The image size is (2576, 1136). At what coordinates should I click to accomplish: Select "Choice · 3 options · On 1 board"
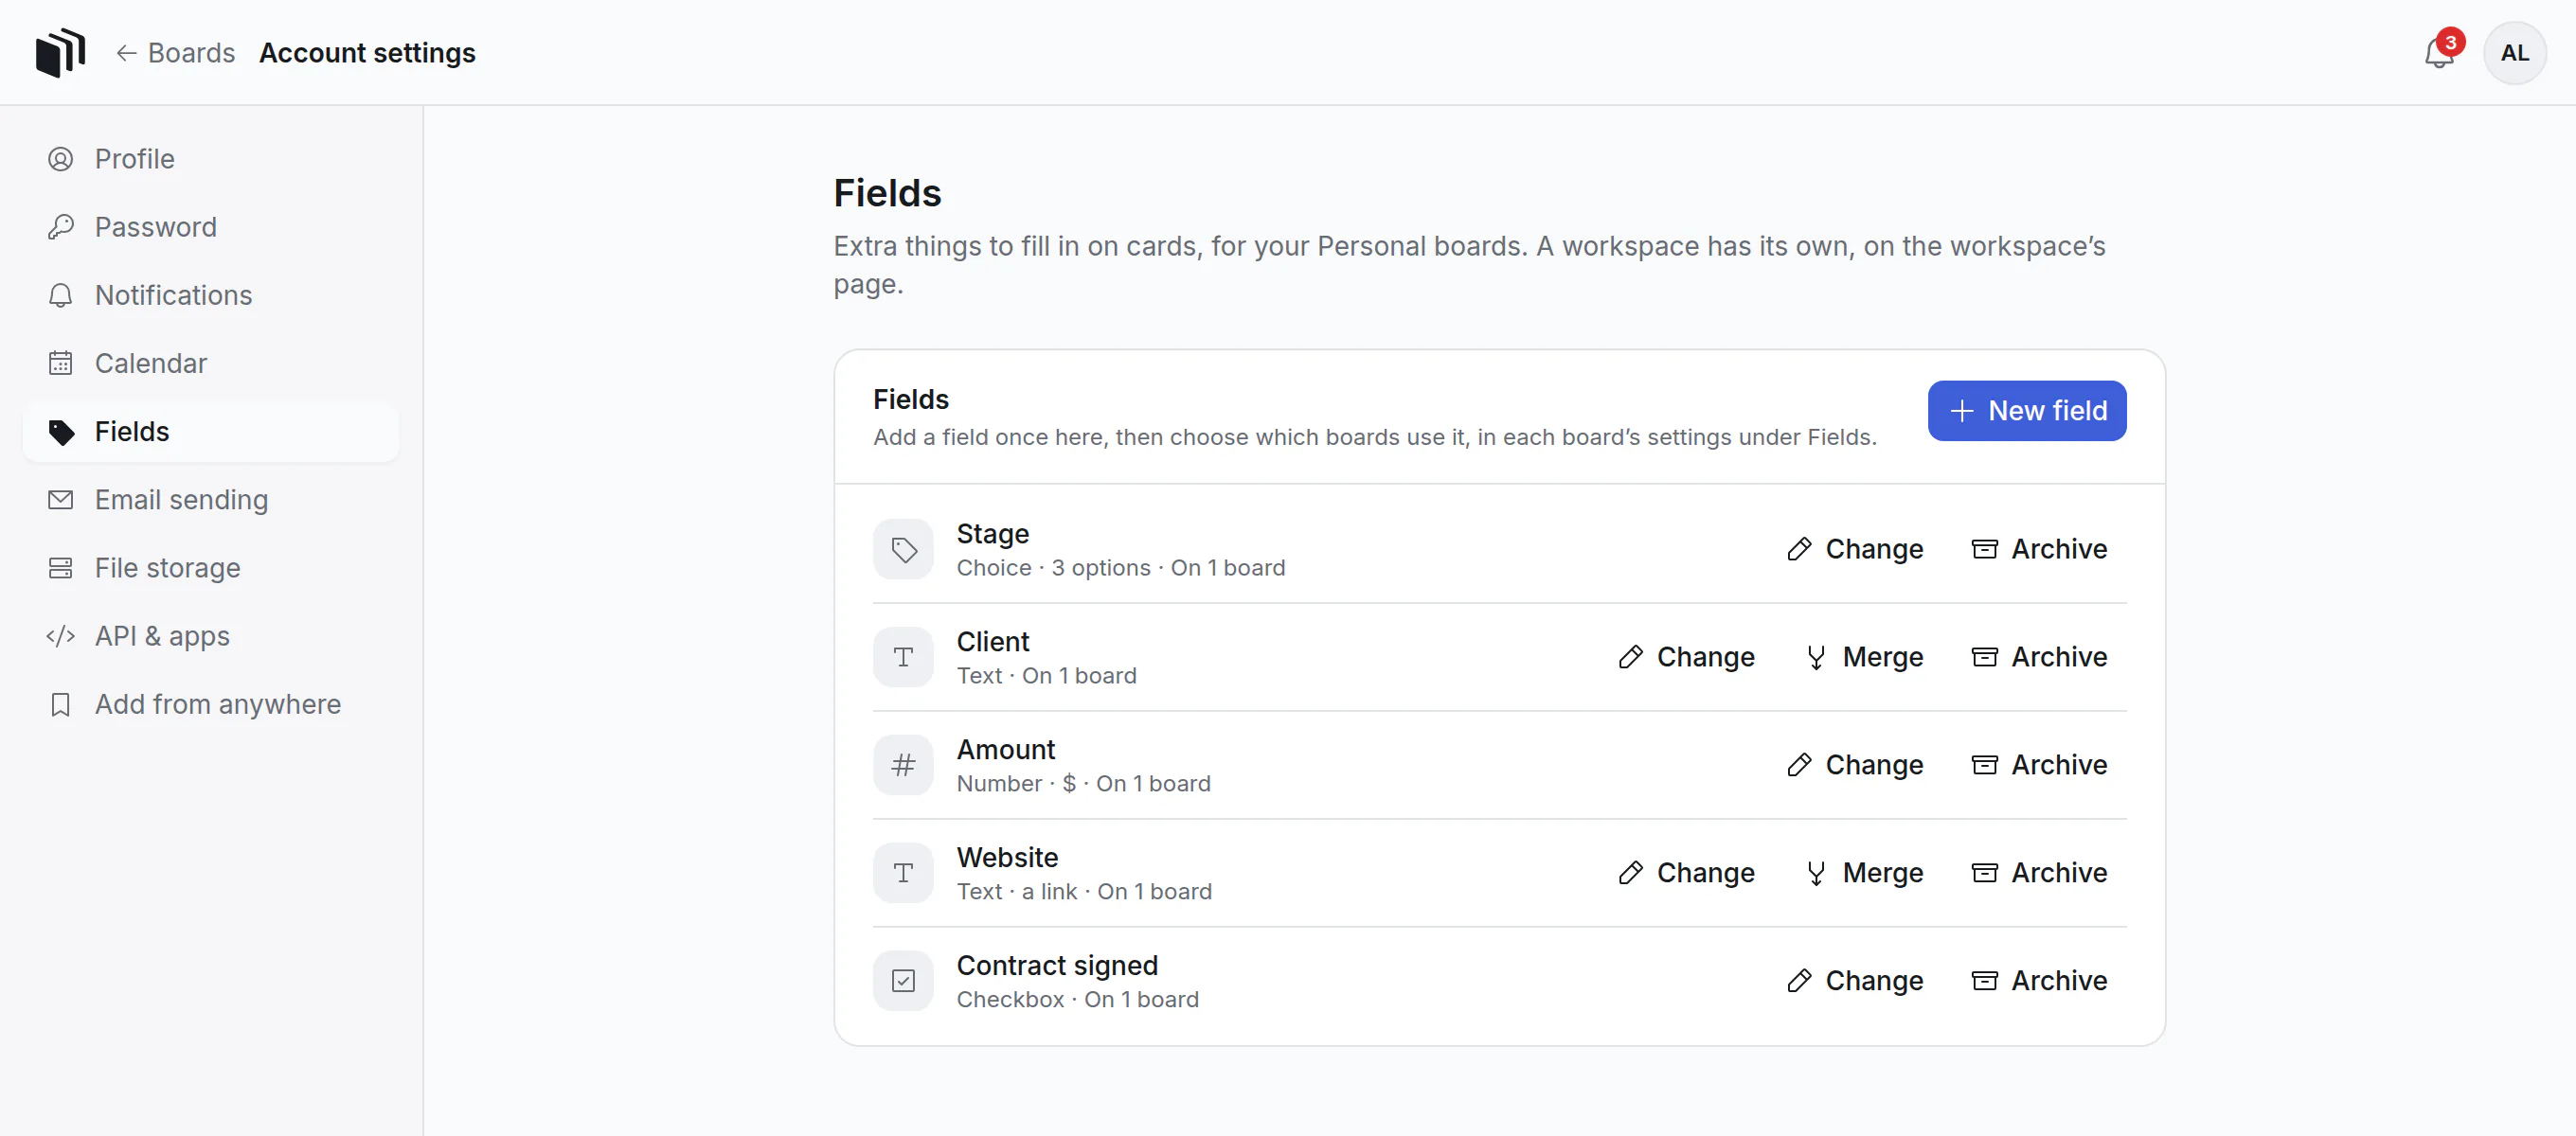(x=1121, y=568)
